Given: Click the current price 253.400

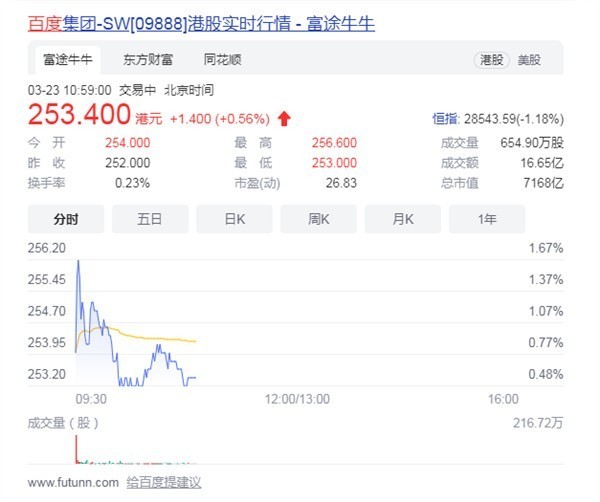Looking at the screenshot, I should click(x=79, y=115).
